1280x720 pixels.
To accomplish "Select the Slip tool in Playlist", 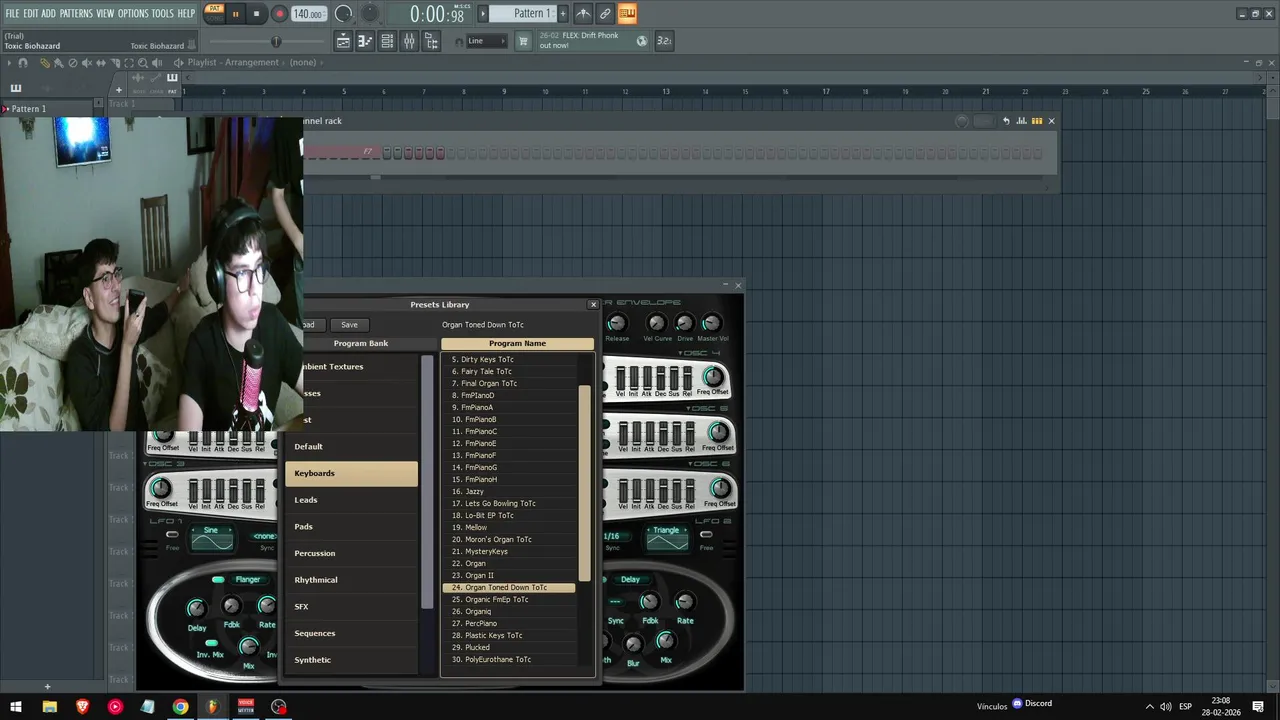I will point(100,62).
